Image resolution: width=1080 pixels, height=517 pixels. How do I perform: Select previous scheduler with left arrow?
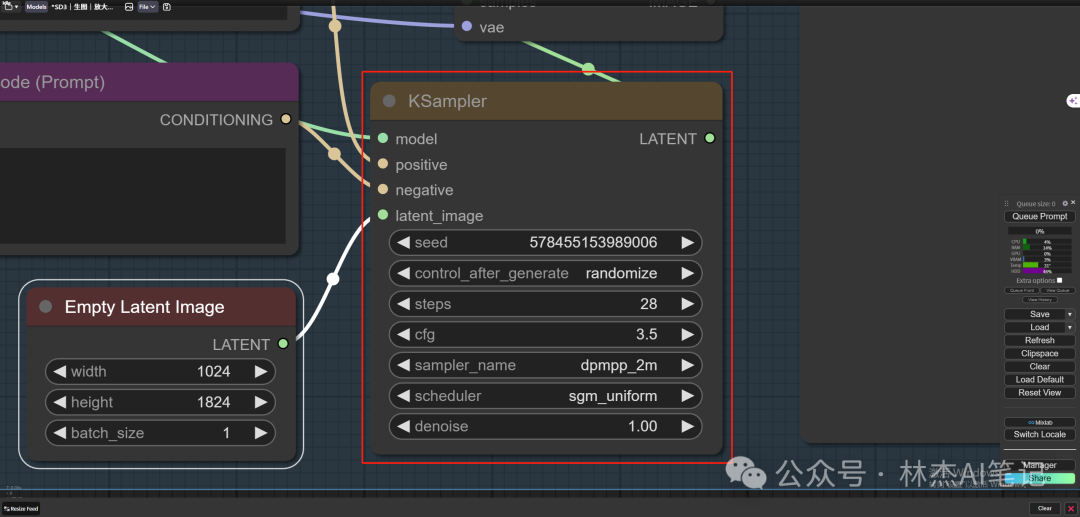(x=404, y=396)
